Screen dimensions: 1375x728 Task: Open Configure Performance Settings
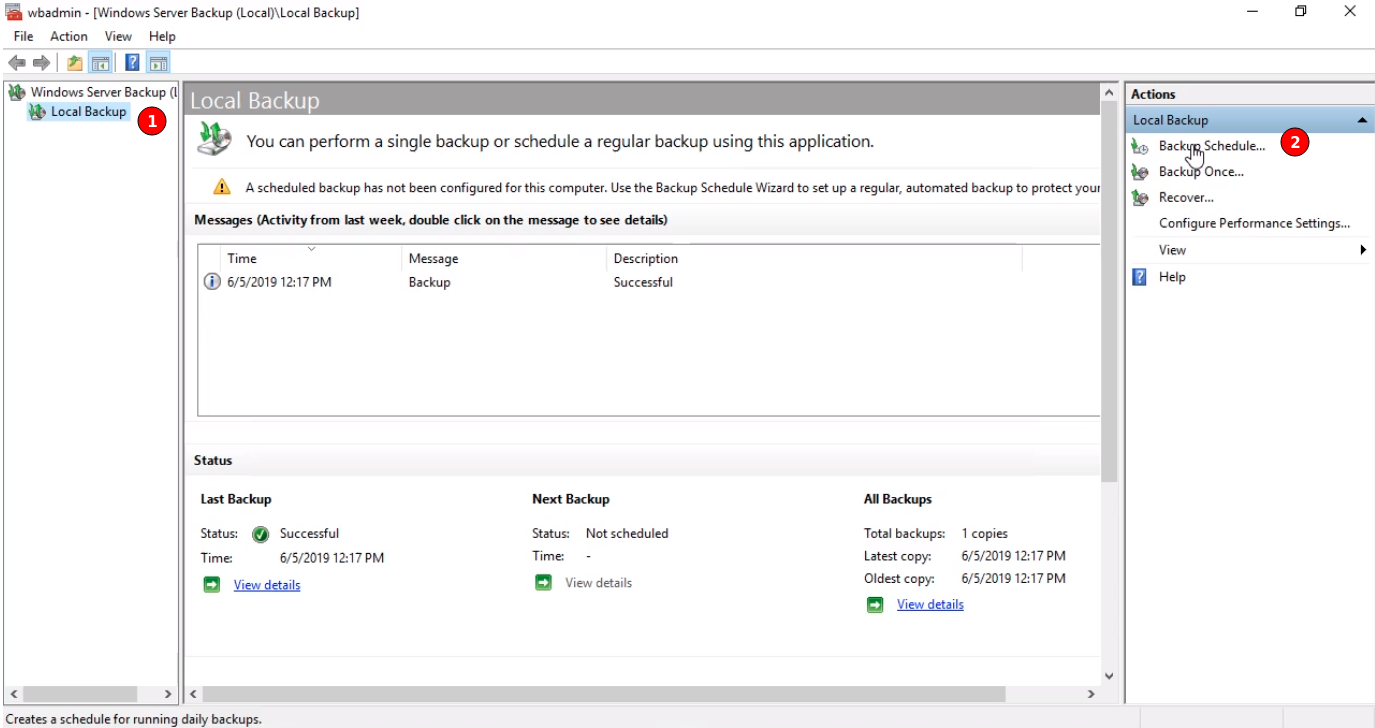(1254, 224)
